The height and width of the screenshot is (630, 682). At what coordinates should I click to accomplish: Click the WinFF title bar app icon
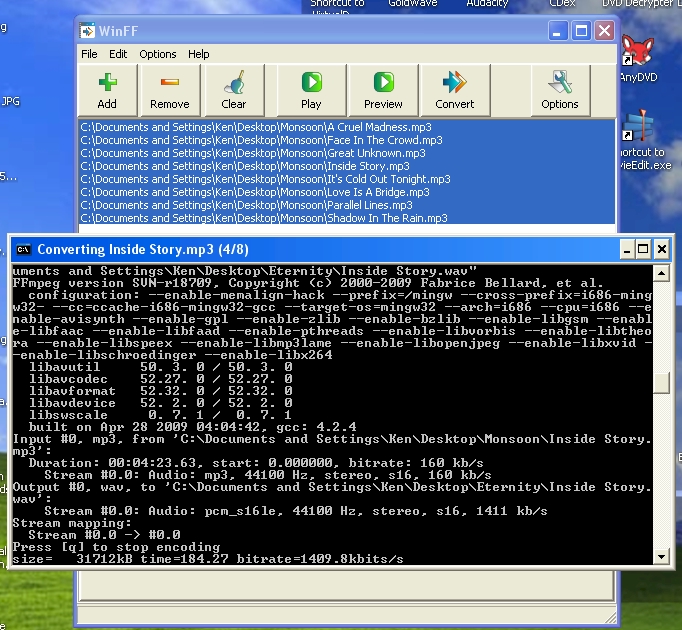87,31
